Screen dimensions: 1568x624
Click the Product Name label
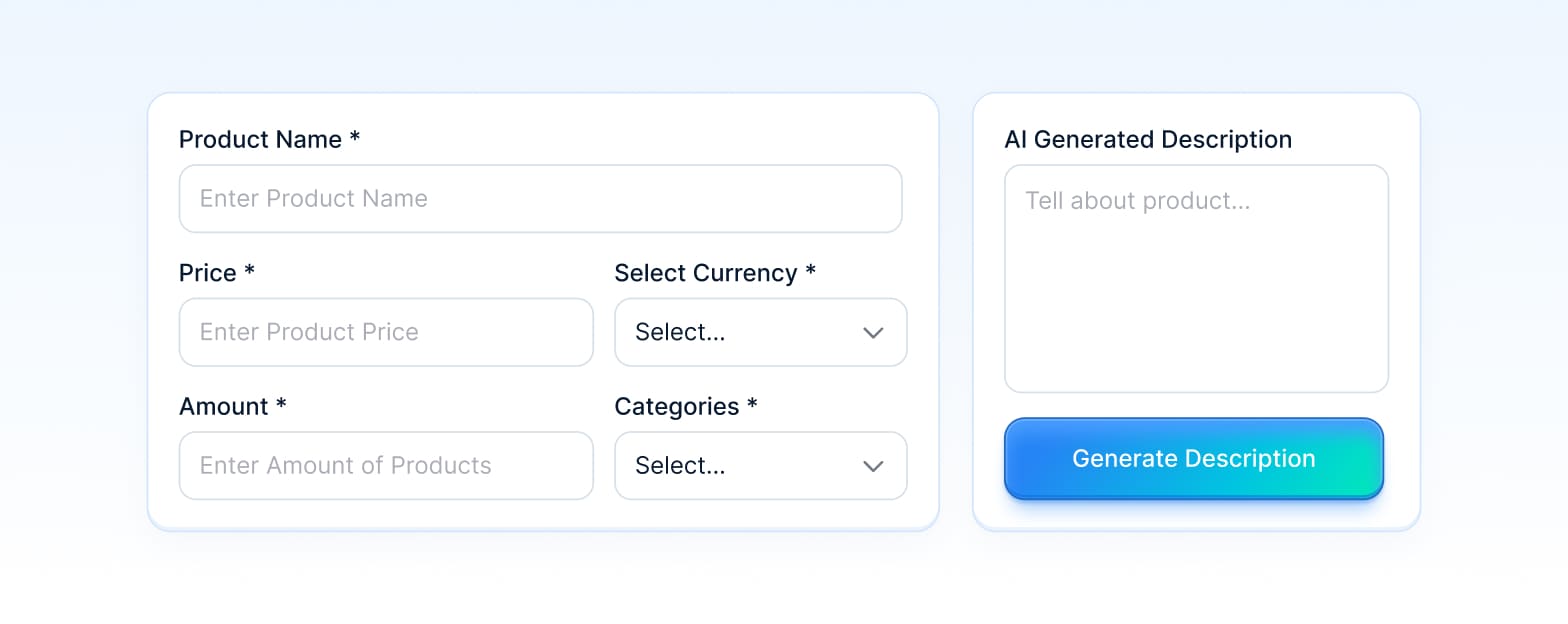pyautogui.click(x=258, y=139)
